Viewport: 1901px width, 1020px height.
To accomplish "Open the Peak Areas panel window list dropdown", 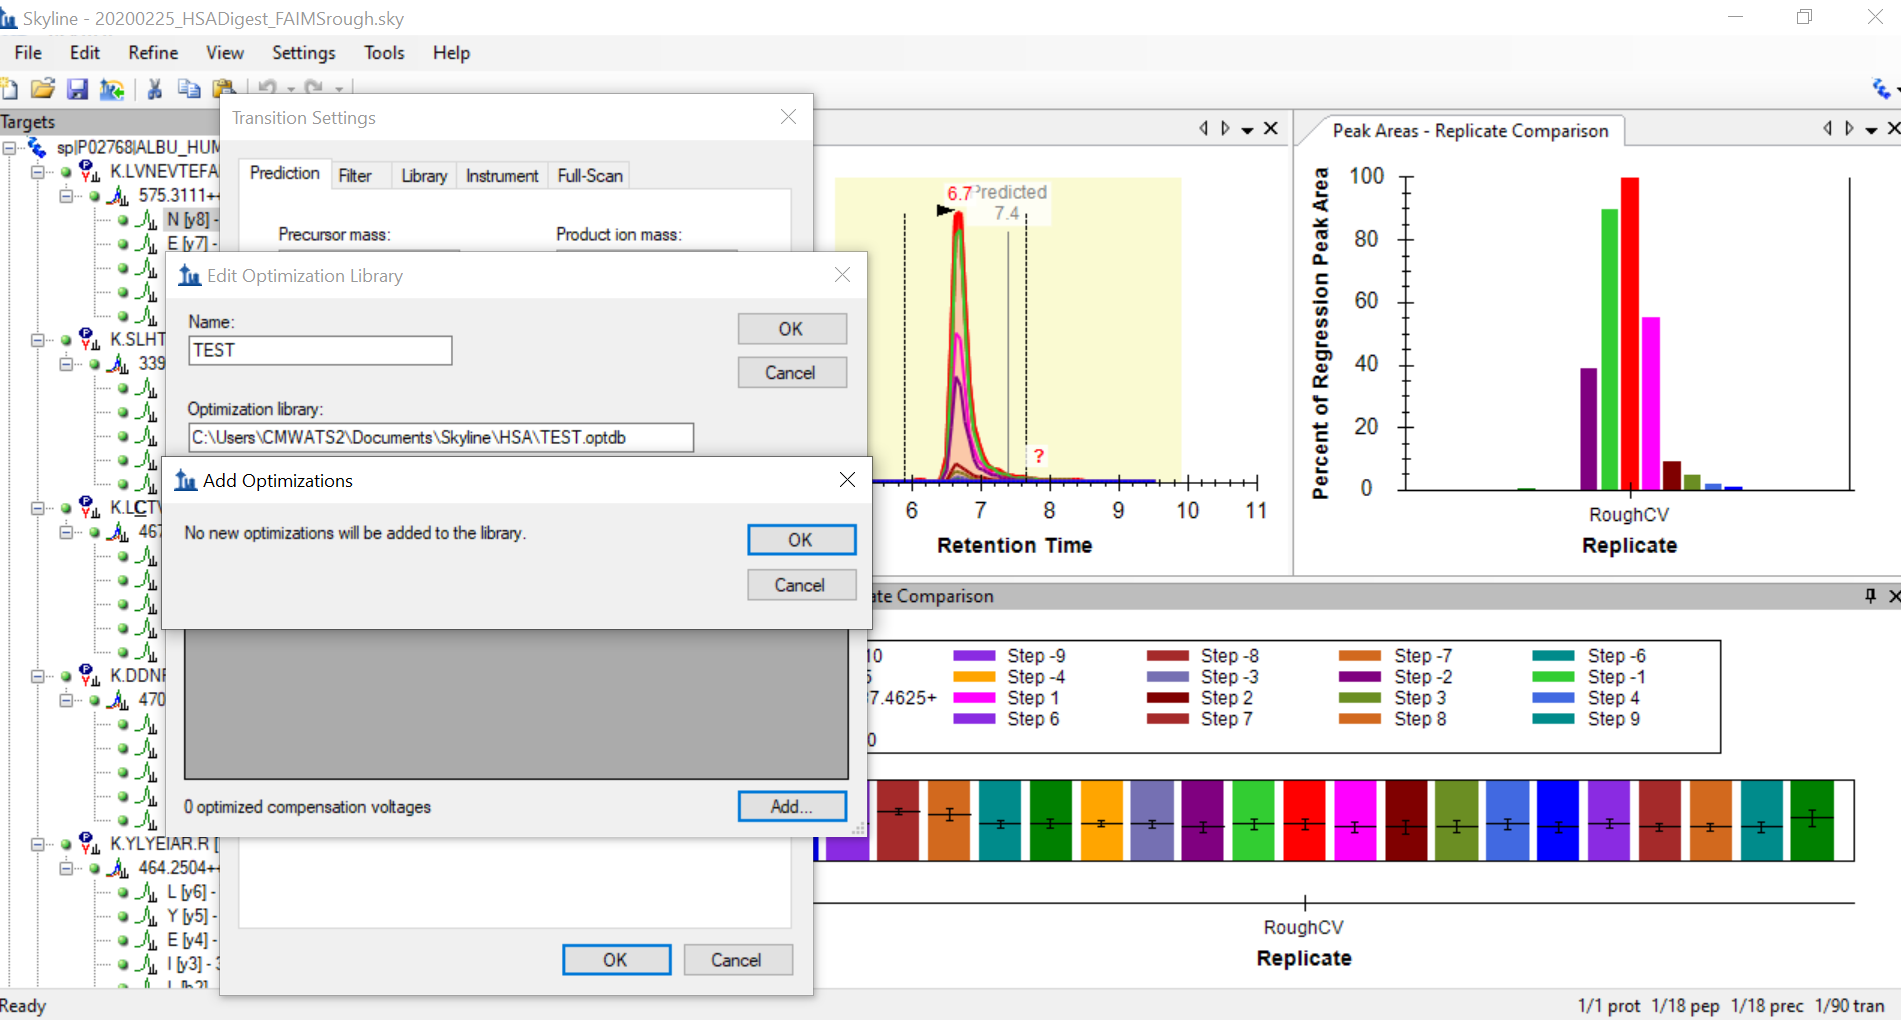I will coord(1871,130).
